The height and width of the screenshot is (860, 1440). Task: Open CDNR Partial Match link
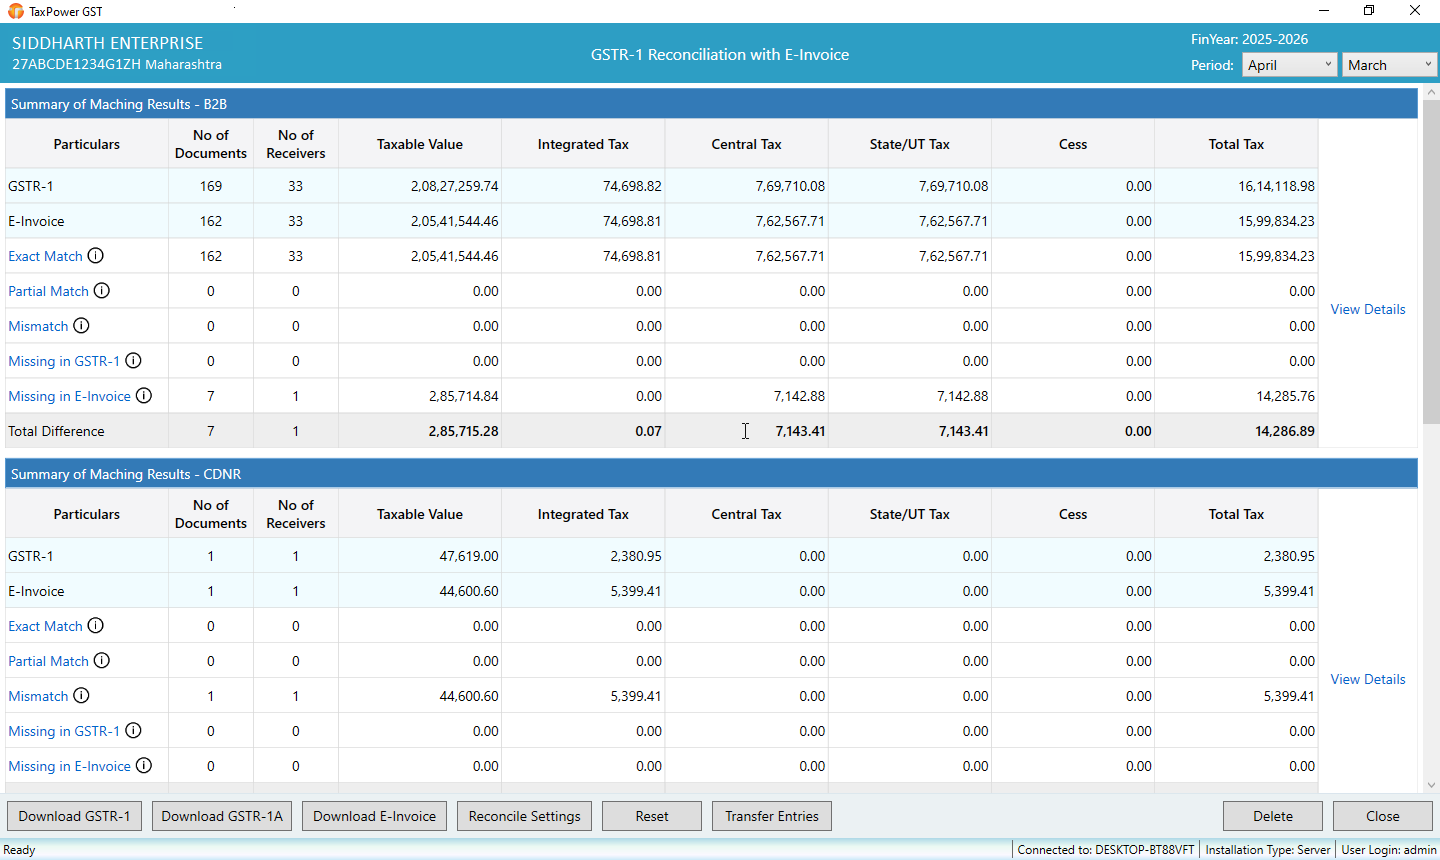click(x=48, y=661)
